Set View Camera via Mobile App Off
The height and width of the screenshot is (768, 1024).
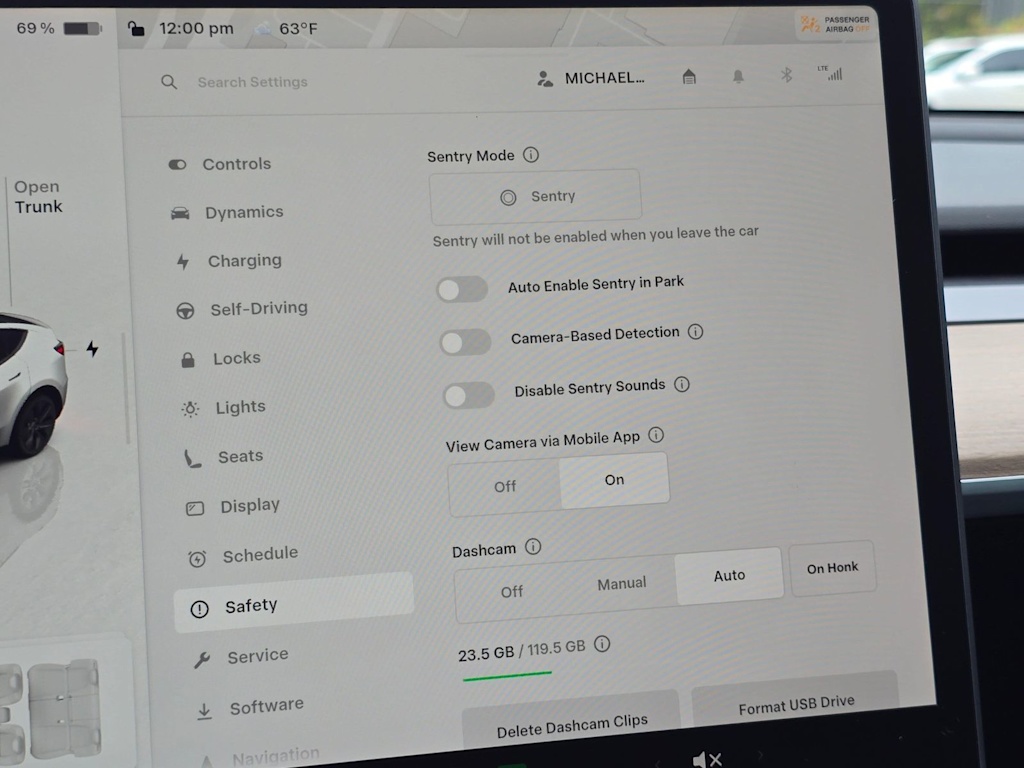(505, 487)
